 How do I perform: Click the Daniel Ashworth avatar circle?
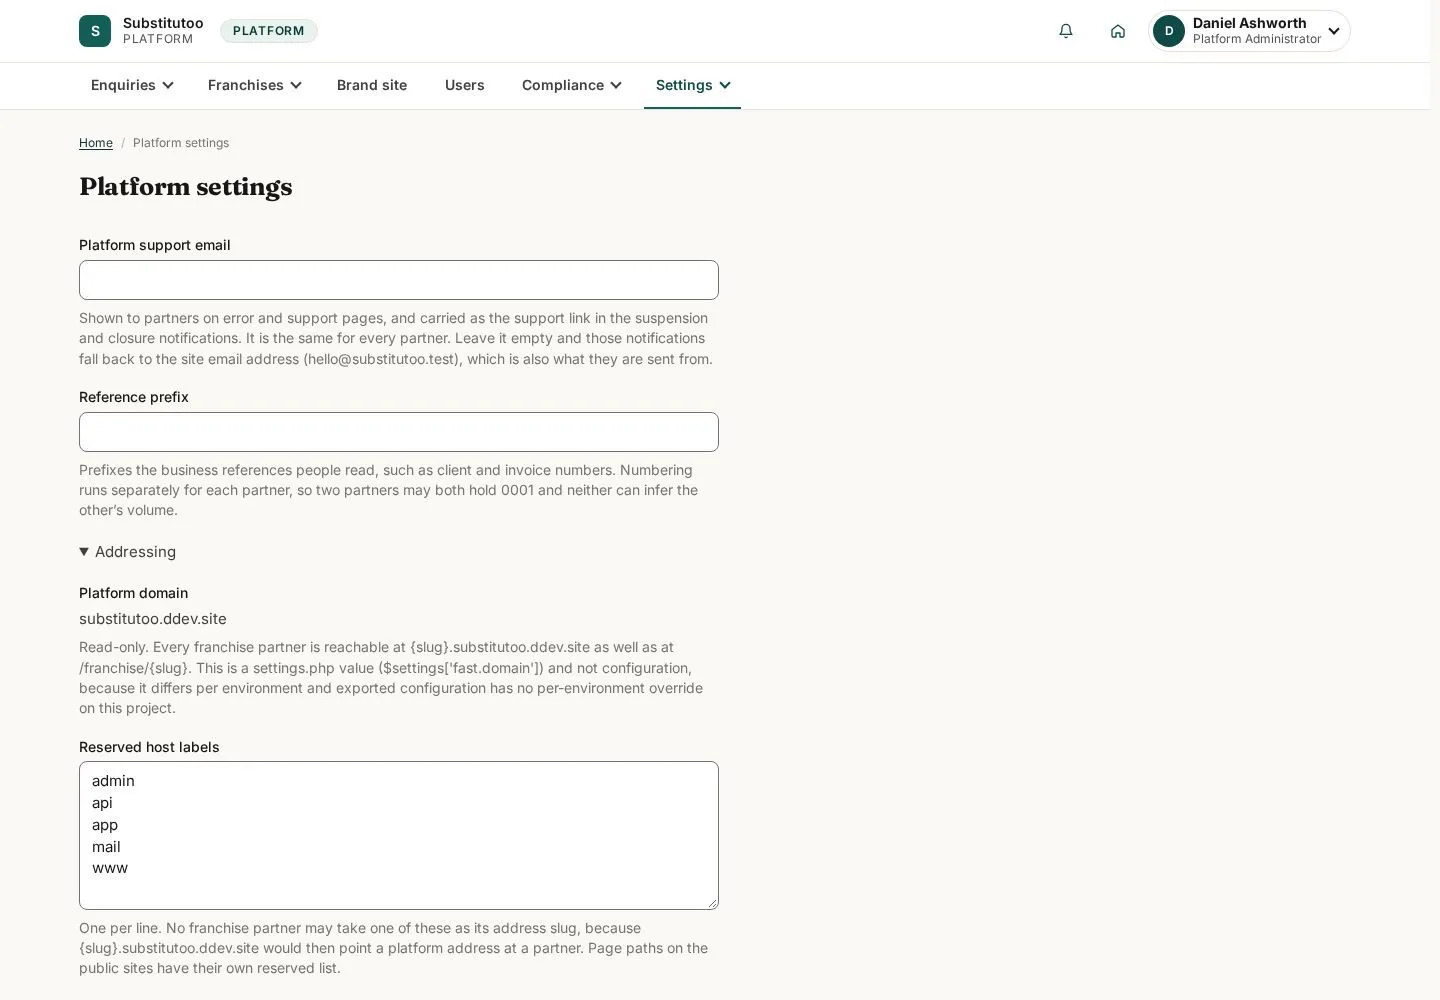coord(1169,31)
